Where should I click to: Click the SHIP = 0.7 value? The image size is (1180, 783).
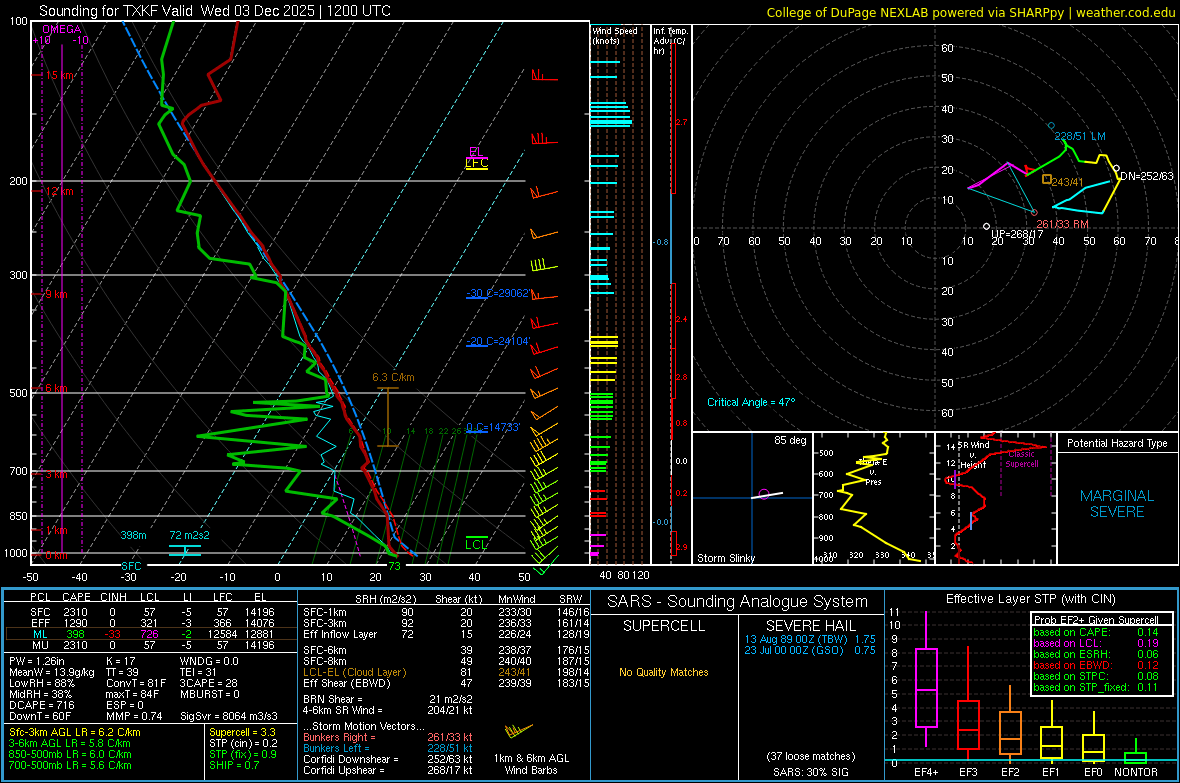234,765
